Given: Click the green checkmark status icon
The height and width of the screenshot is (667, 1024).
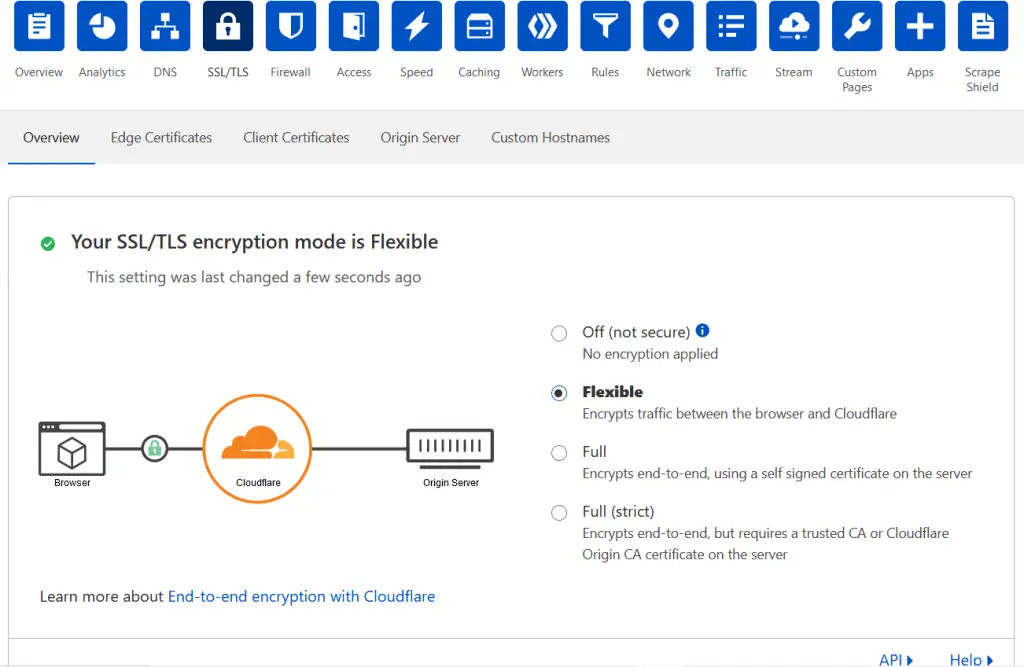Looking at the screenshot, I should (48, 244).
